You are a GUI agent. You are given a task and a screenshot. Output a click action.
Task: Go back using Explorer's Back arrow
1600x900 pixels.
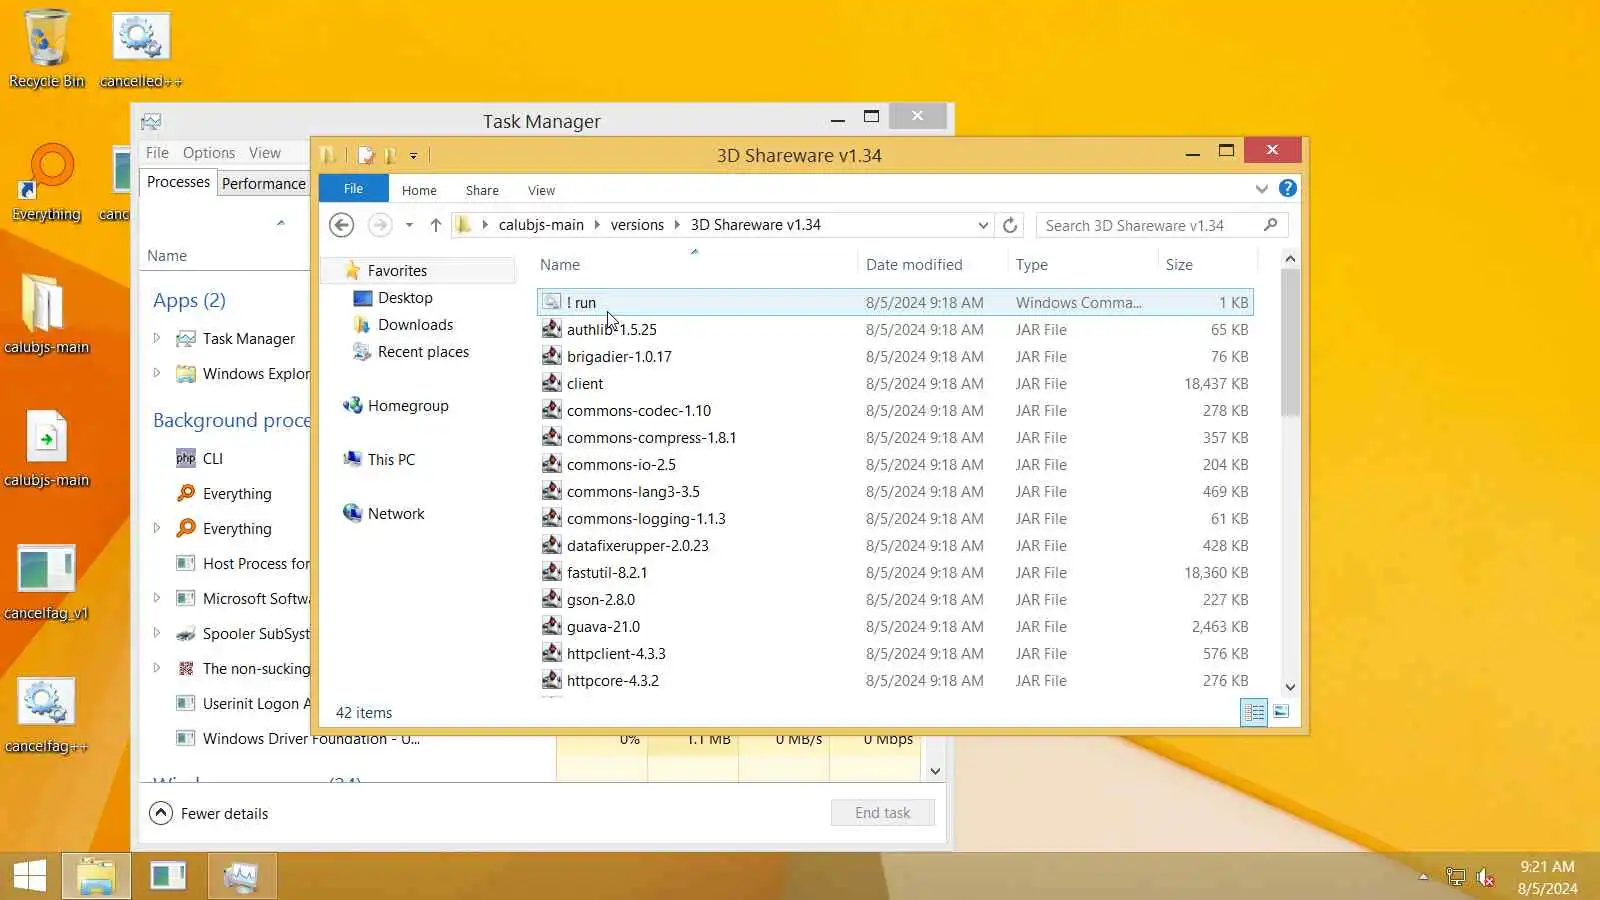tap(341, 225)
